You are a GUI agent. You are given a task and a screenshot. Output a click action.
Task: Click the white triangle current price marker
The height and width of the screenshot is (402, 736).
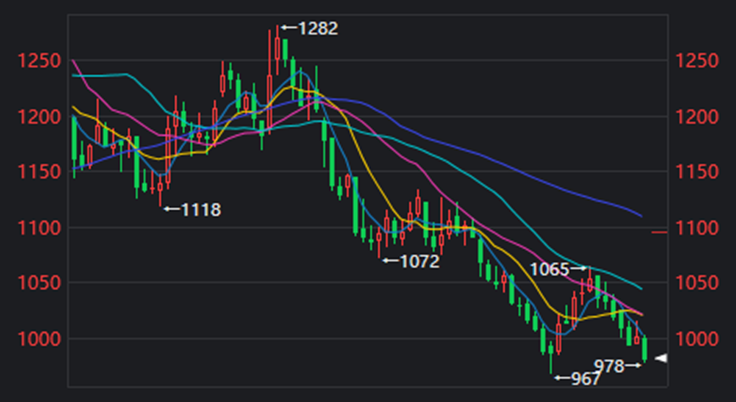coord(660,358)
